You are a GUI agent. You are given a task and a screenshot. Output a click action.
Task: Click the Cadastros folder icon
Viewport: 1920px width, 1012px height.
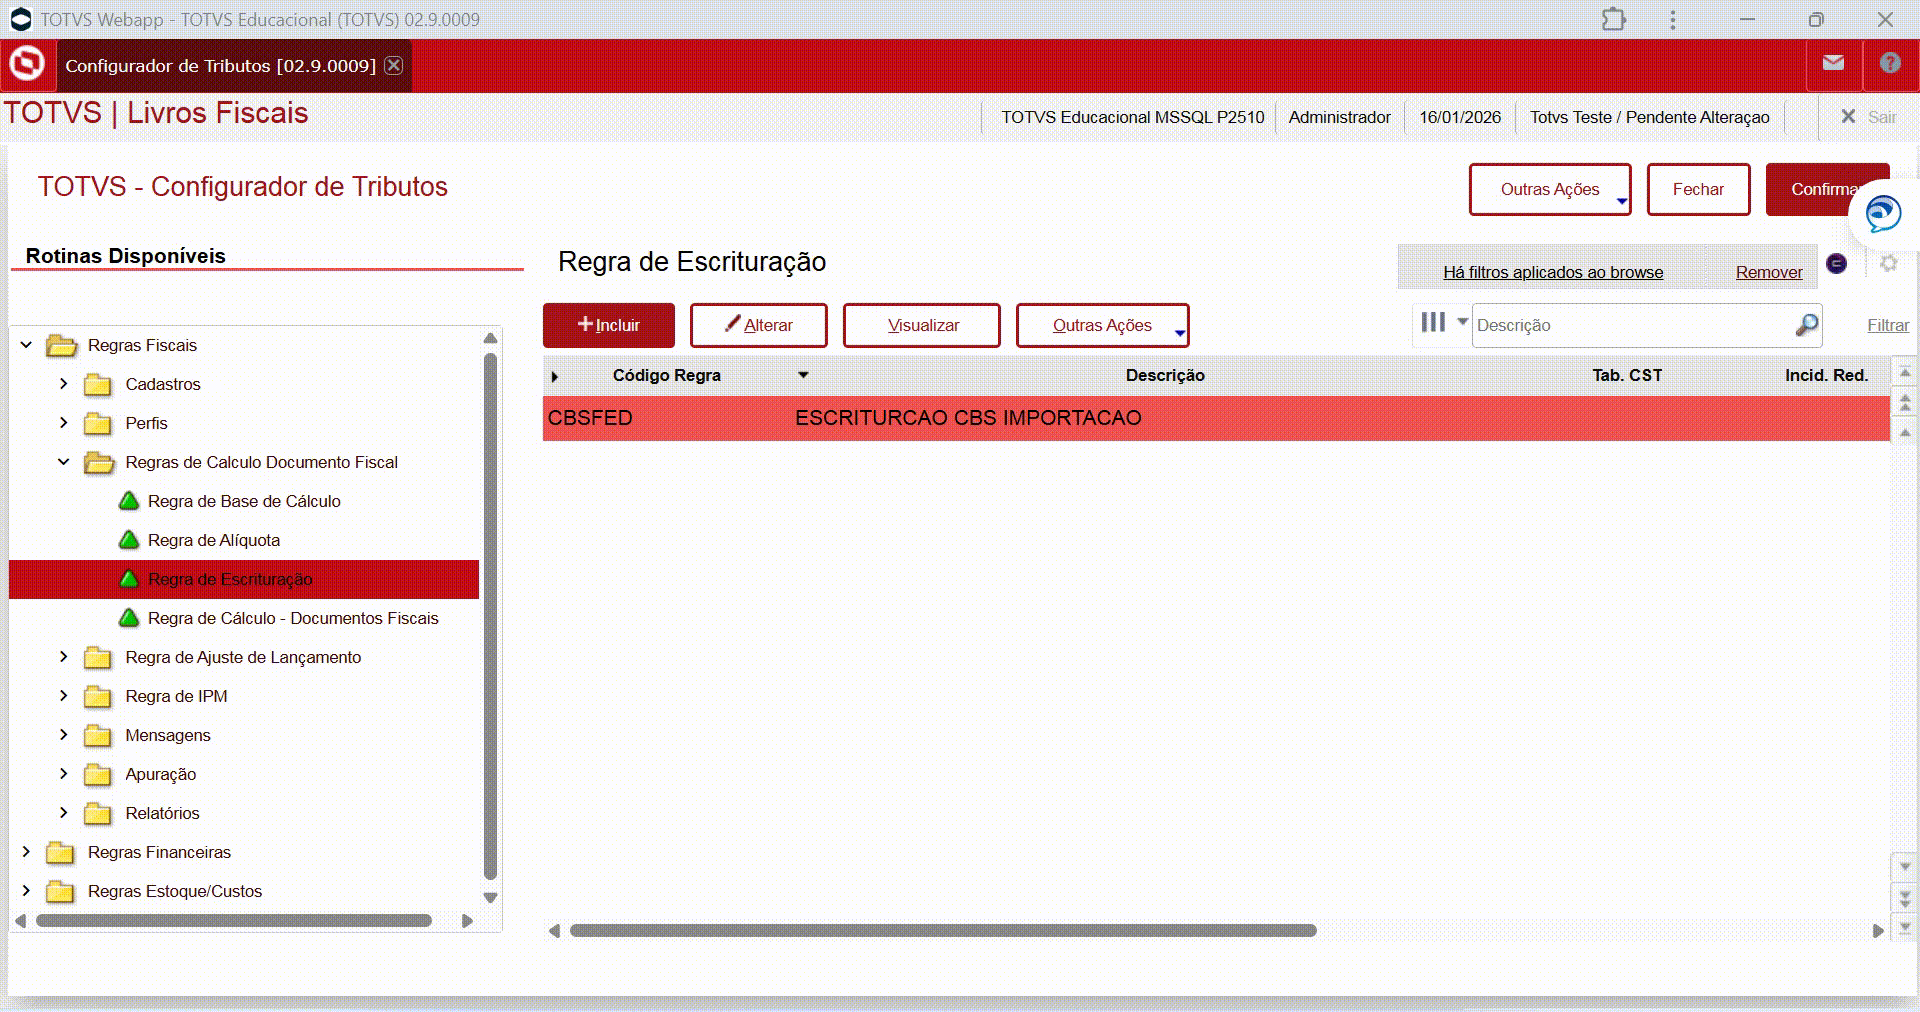(x=98, y=385)
